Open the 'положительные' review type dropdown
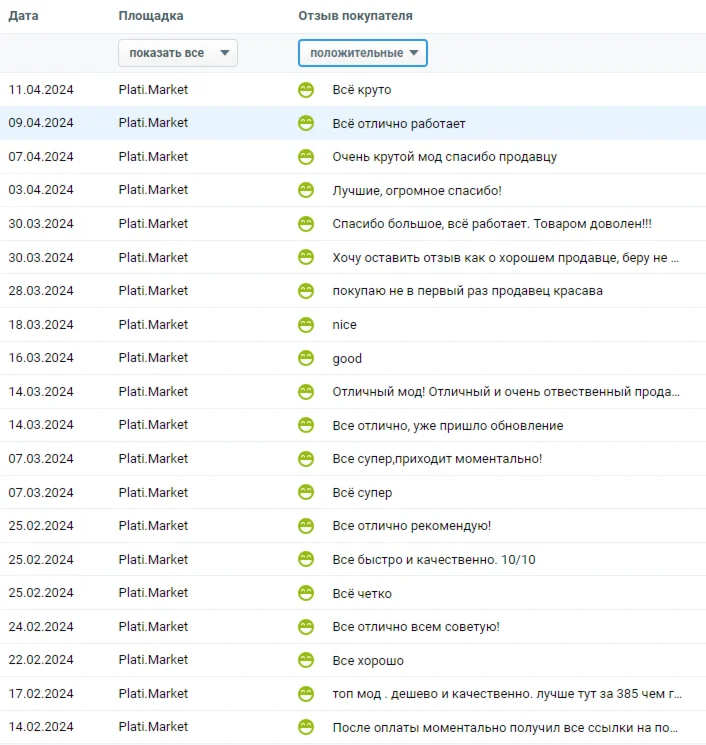Image resolution: width=706 pixels, height=745 pixels. tap(363, 53)
